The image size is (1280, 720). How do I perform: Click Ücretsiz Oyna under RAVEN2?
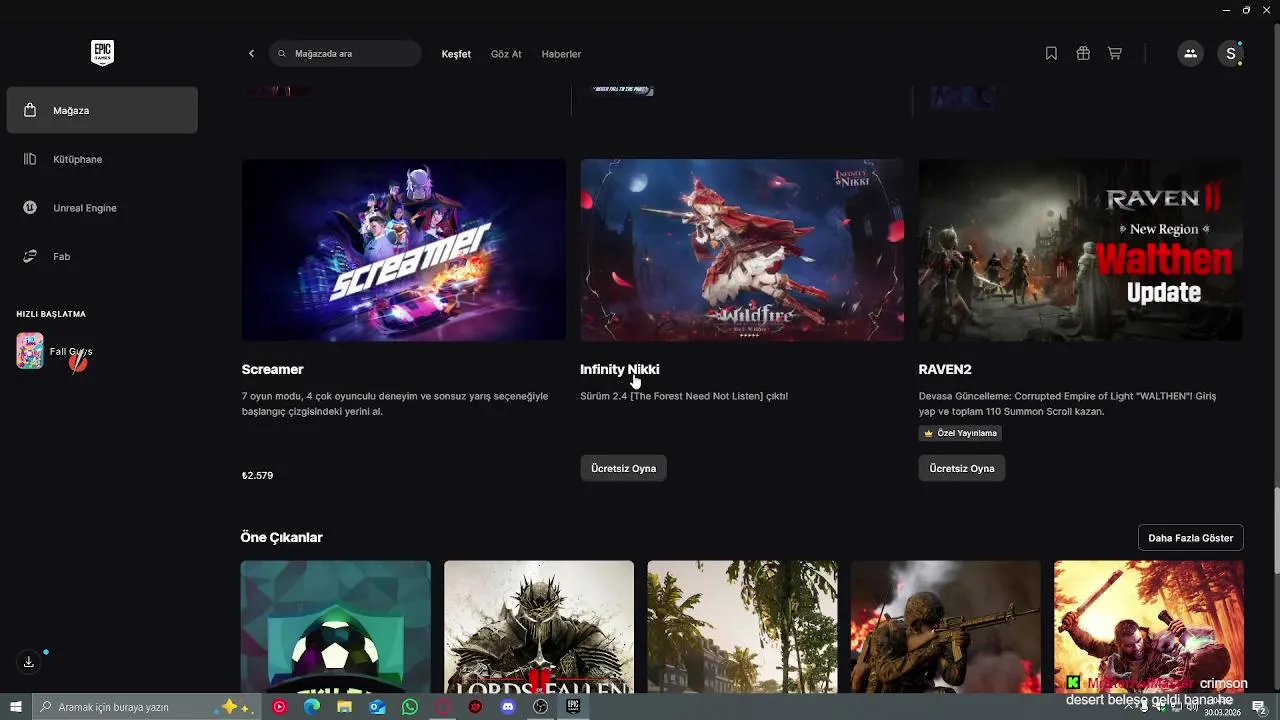962,468
